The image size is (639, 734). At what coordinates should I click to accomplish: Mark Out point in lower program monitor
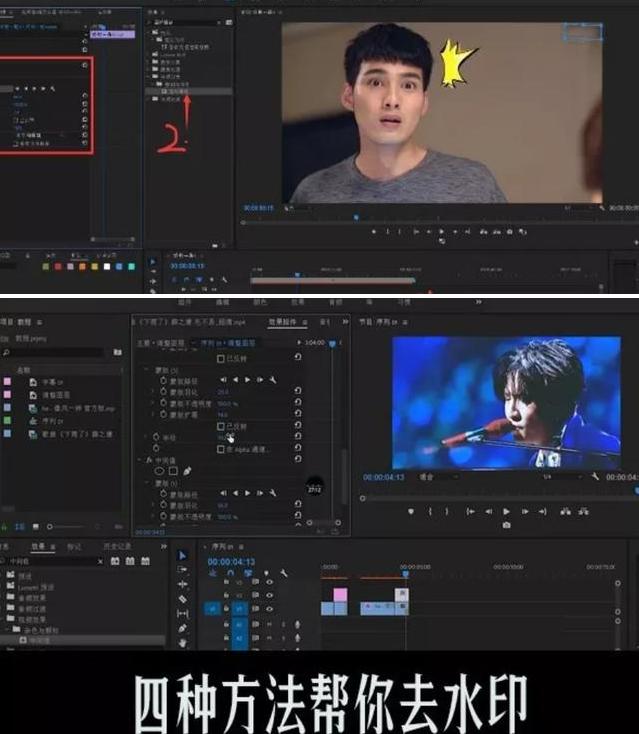point(447,512)
